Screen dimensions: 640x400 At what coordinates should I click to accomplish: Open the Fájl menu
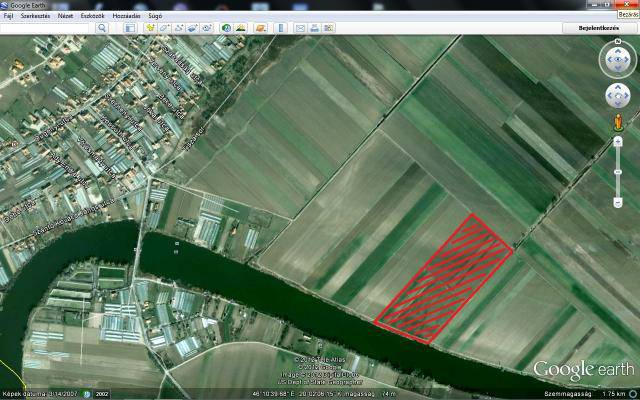point(8,17)
